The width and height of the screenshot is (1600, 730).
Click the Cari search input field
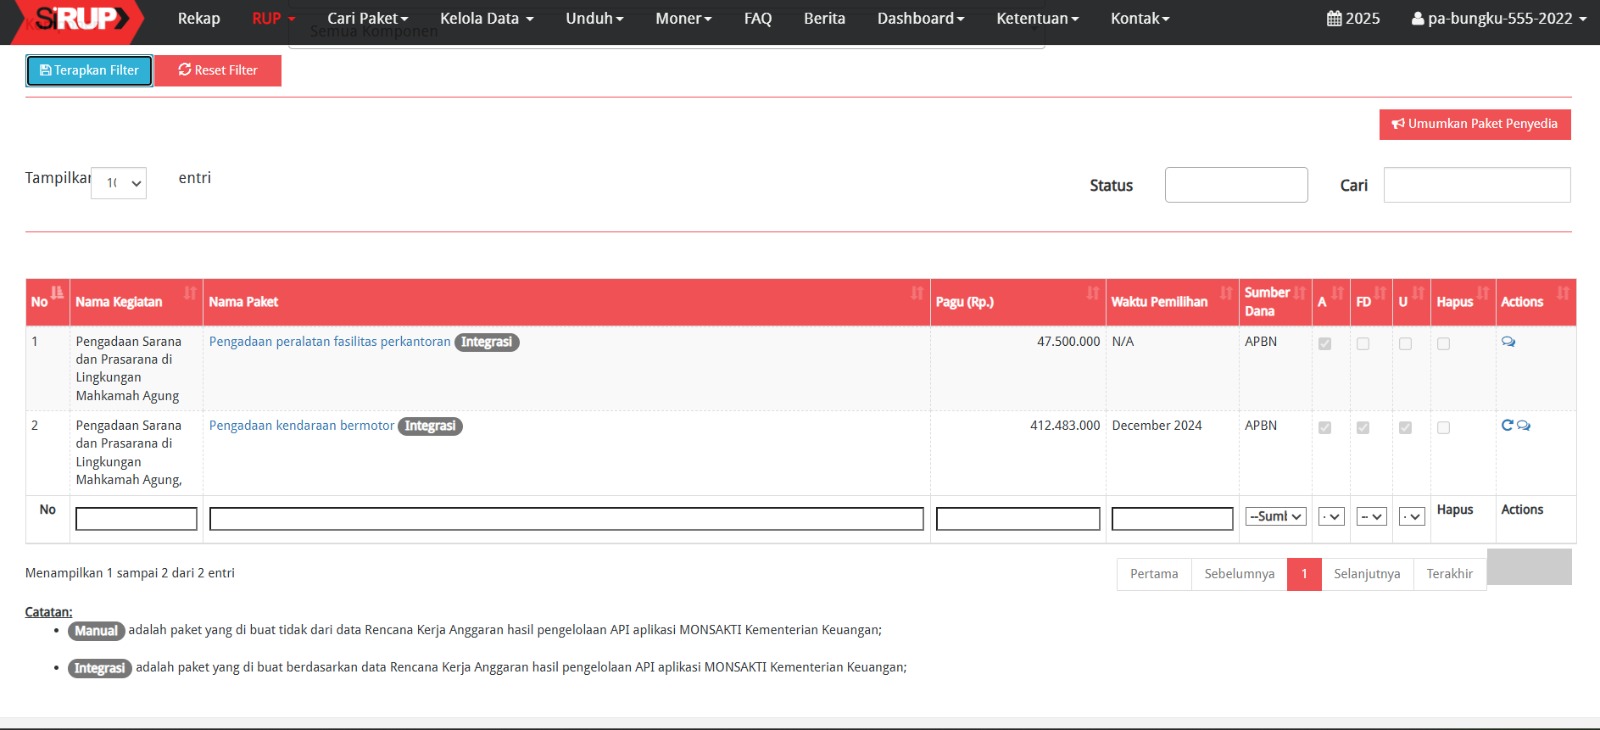pyautogui.click(x=1476, y=185)
